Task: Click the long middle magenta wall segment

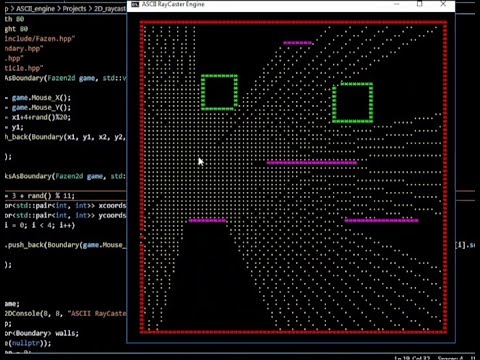Action: pos(312,163)
